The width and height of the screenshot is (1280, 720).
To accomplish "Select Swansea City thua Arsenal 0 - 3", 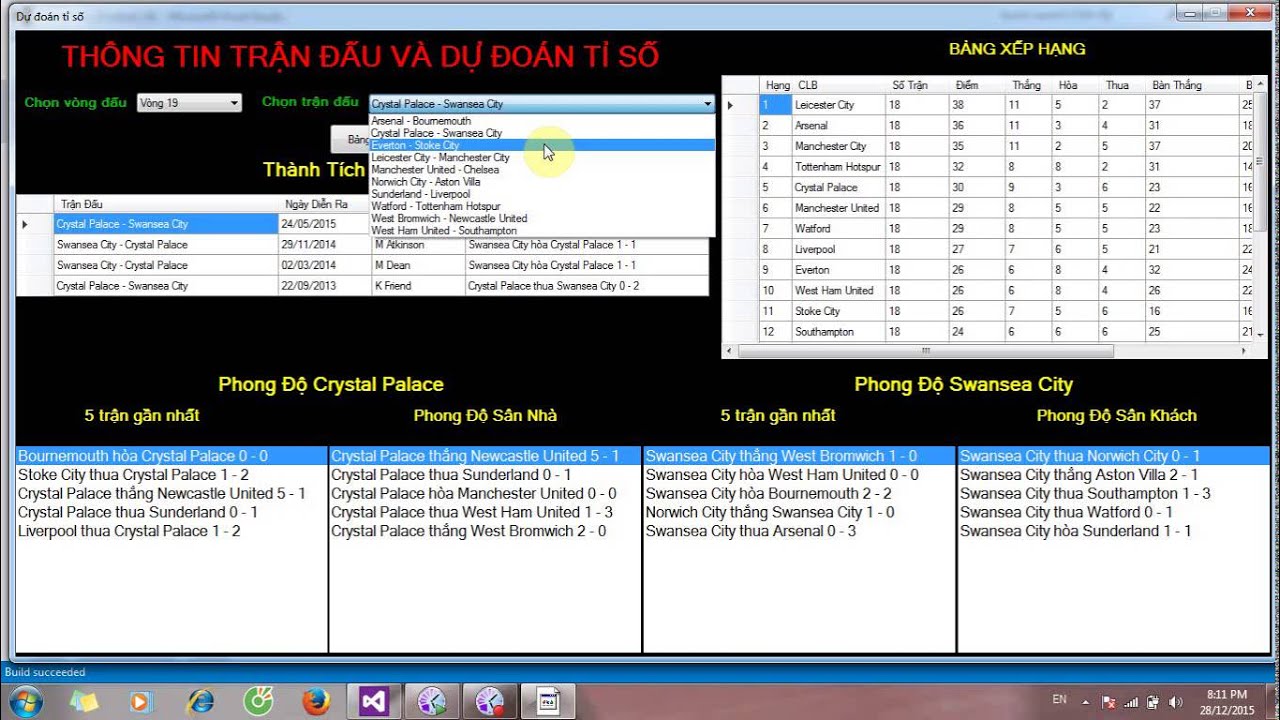I will (x=799, y=531).
